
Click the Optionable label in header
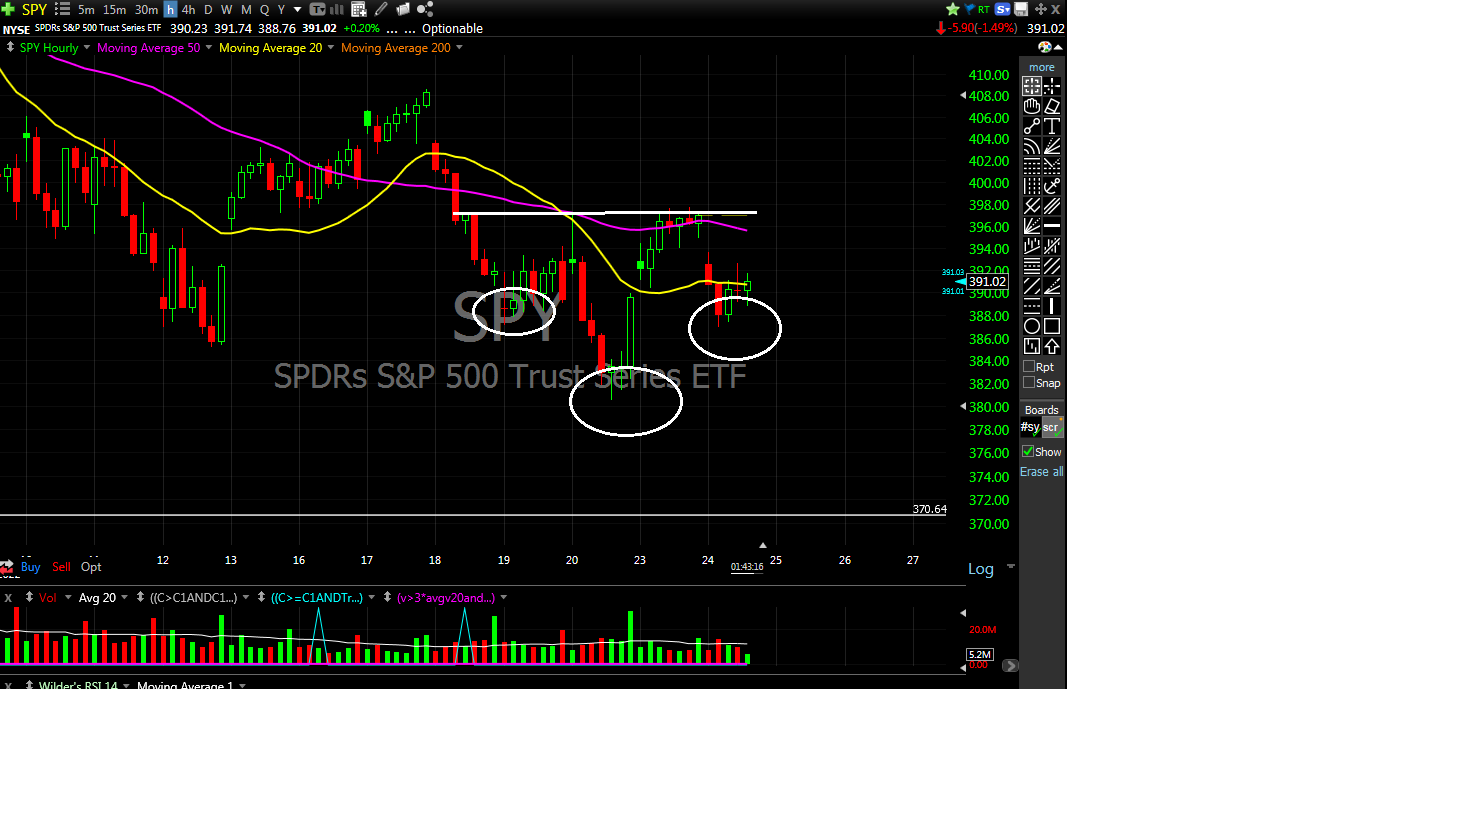(x=452, y=29)
